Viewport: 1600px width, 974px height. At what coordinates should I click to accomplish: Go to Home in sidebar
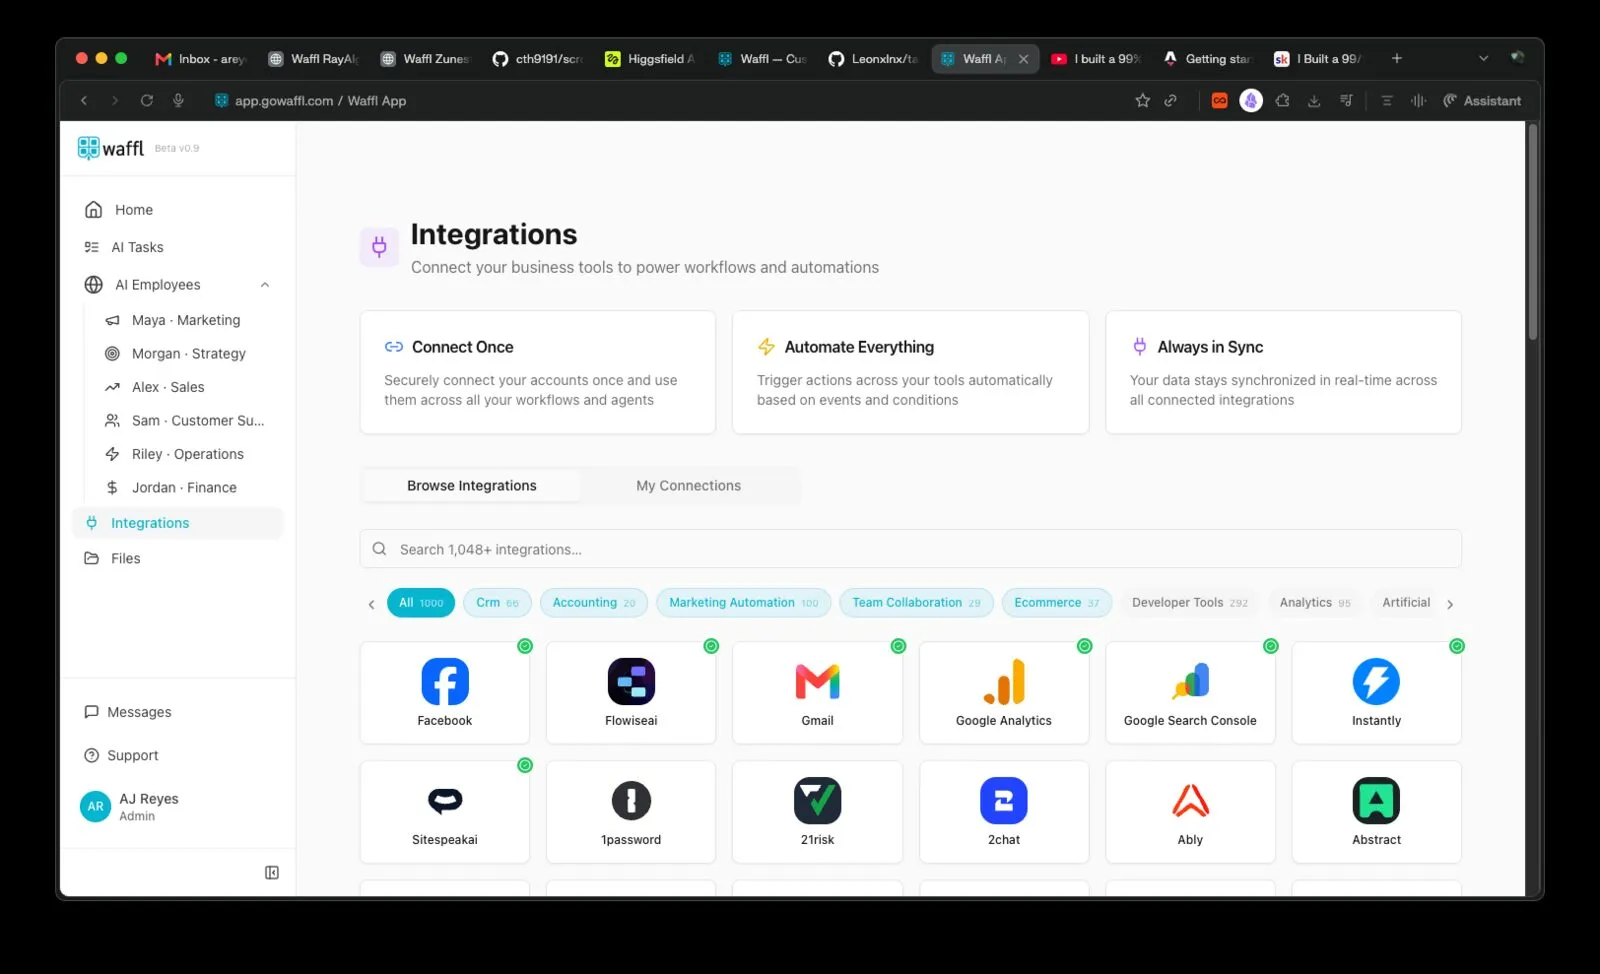click(178, 210)
